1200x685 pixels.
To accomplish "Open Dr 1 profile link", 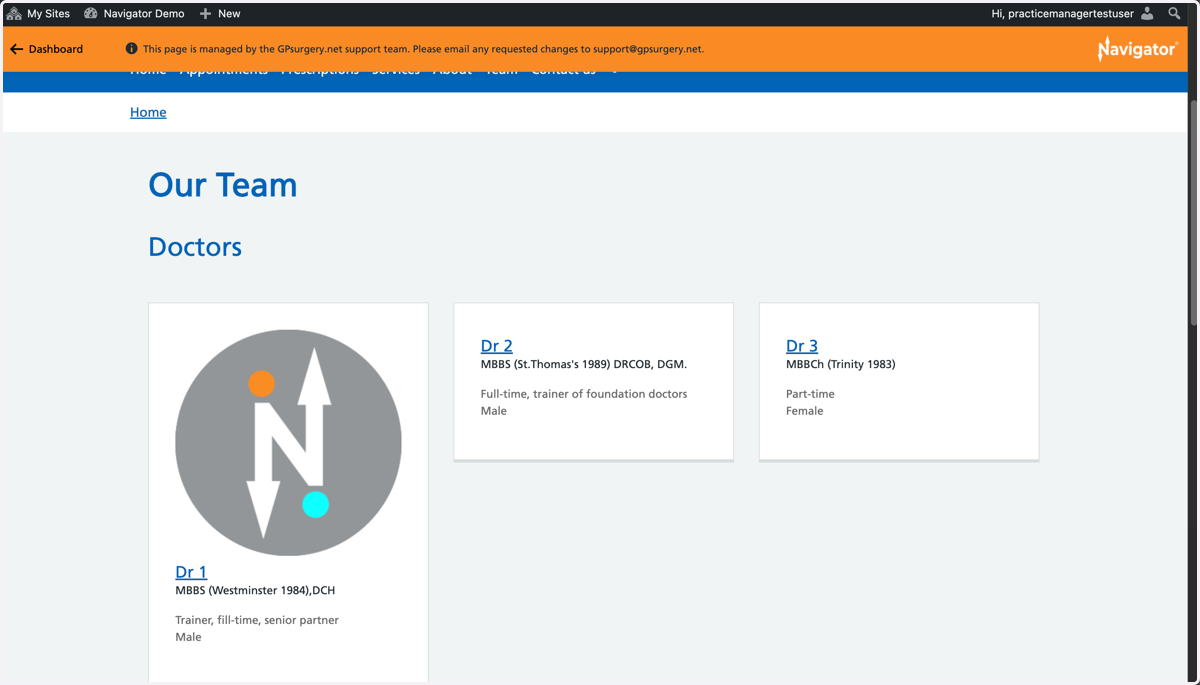I will (x=191, y=572).
